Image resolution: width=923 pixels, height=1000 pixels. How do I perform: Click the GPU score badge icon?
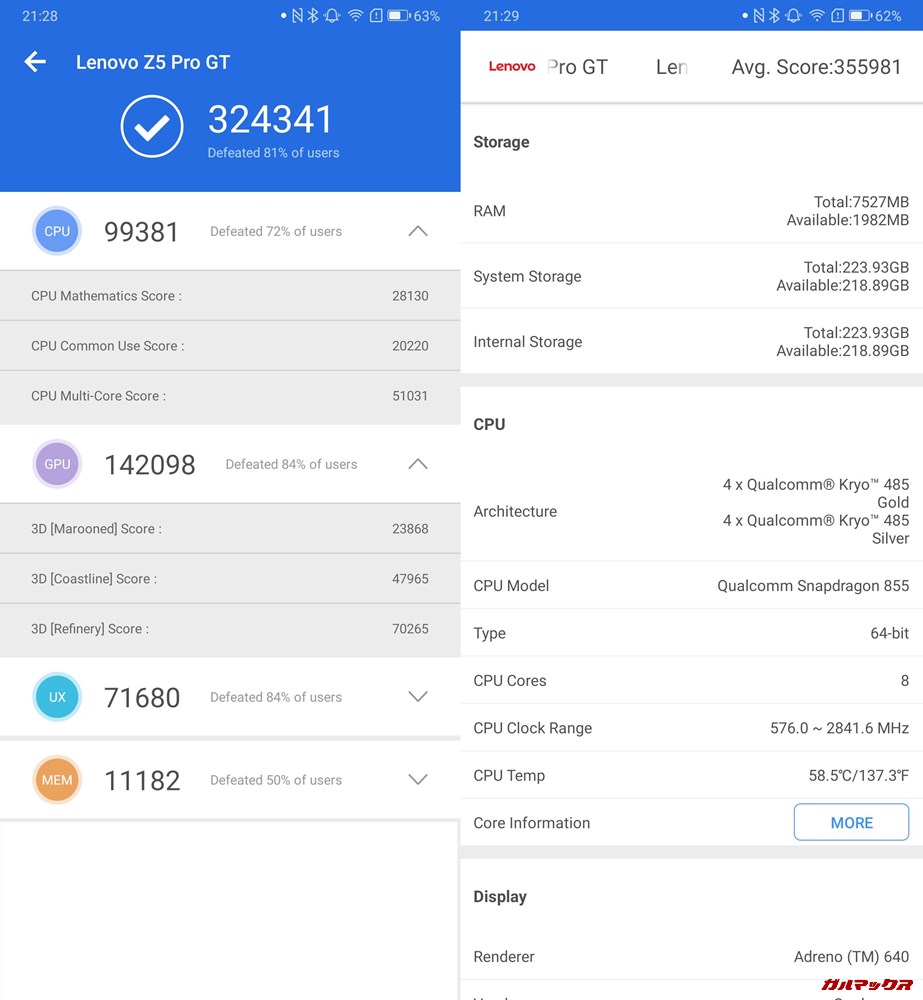coord(57,464)
